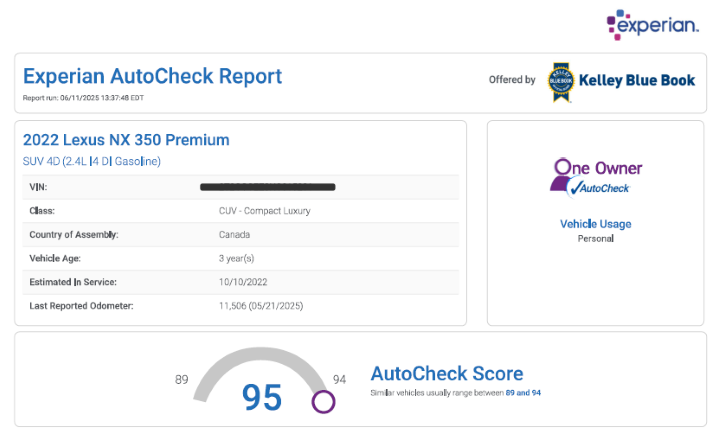Click the 'Country of Assembly:' label

pyautogui.click(x=74, y=235)
